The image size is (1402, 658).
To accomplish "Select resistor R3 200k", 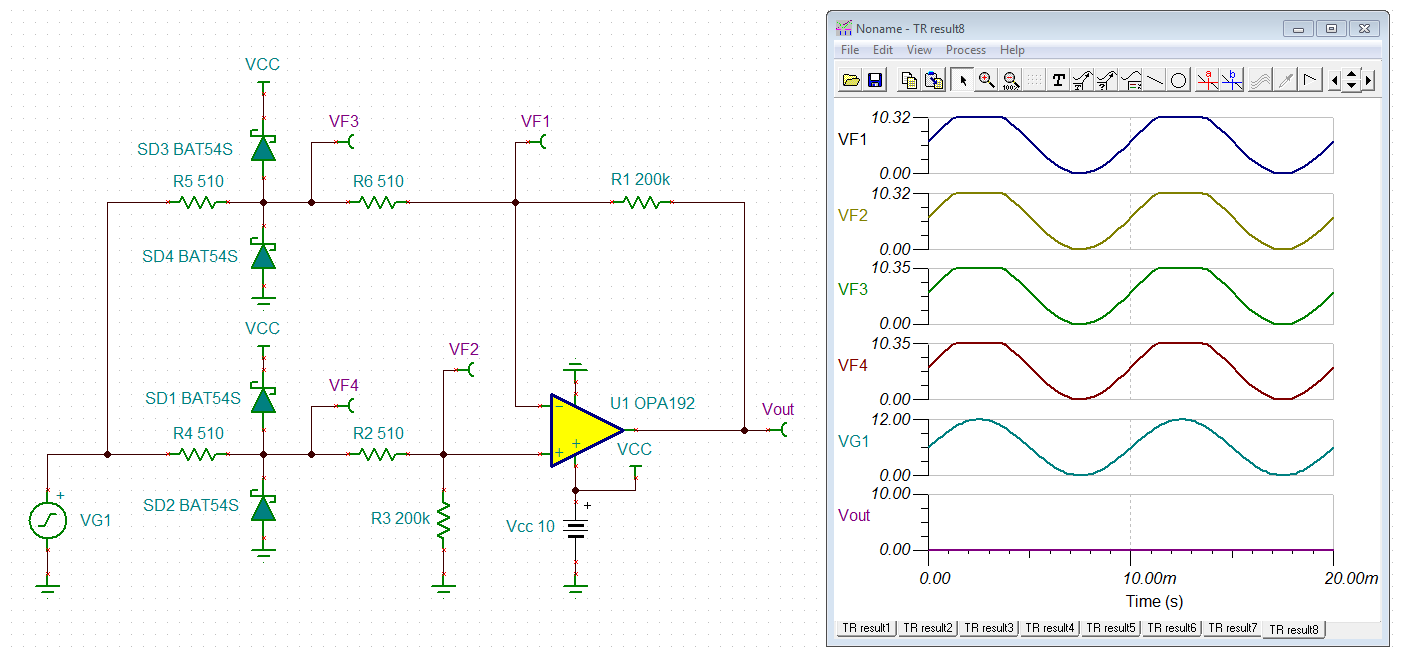I will [443, 518].
